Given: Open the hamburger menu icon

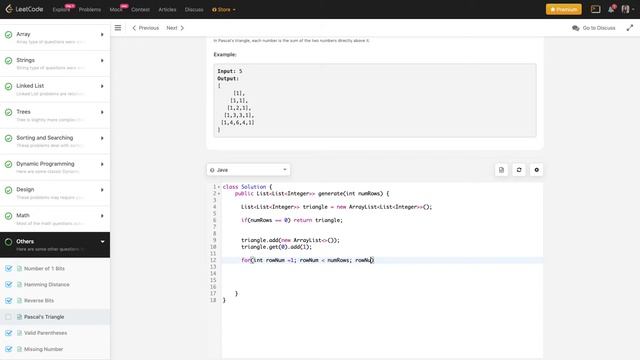Looking at the screenshot, I should coord(118,28).
